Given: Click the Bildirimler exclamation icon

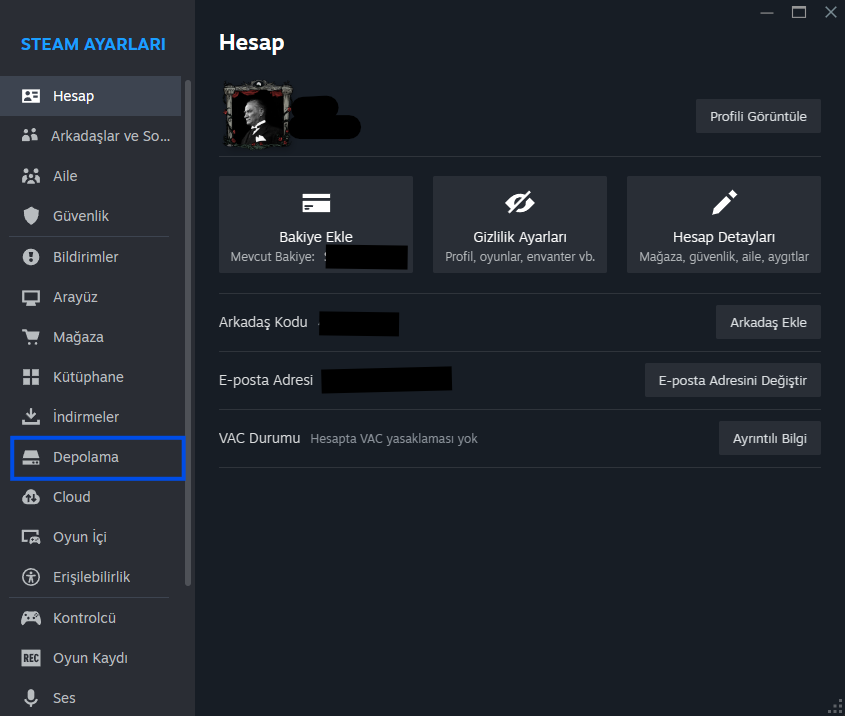Looking at the screenshot, I should point(31,257).
